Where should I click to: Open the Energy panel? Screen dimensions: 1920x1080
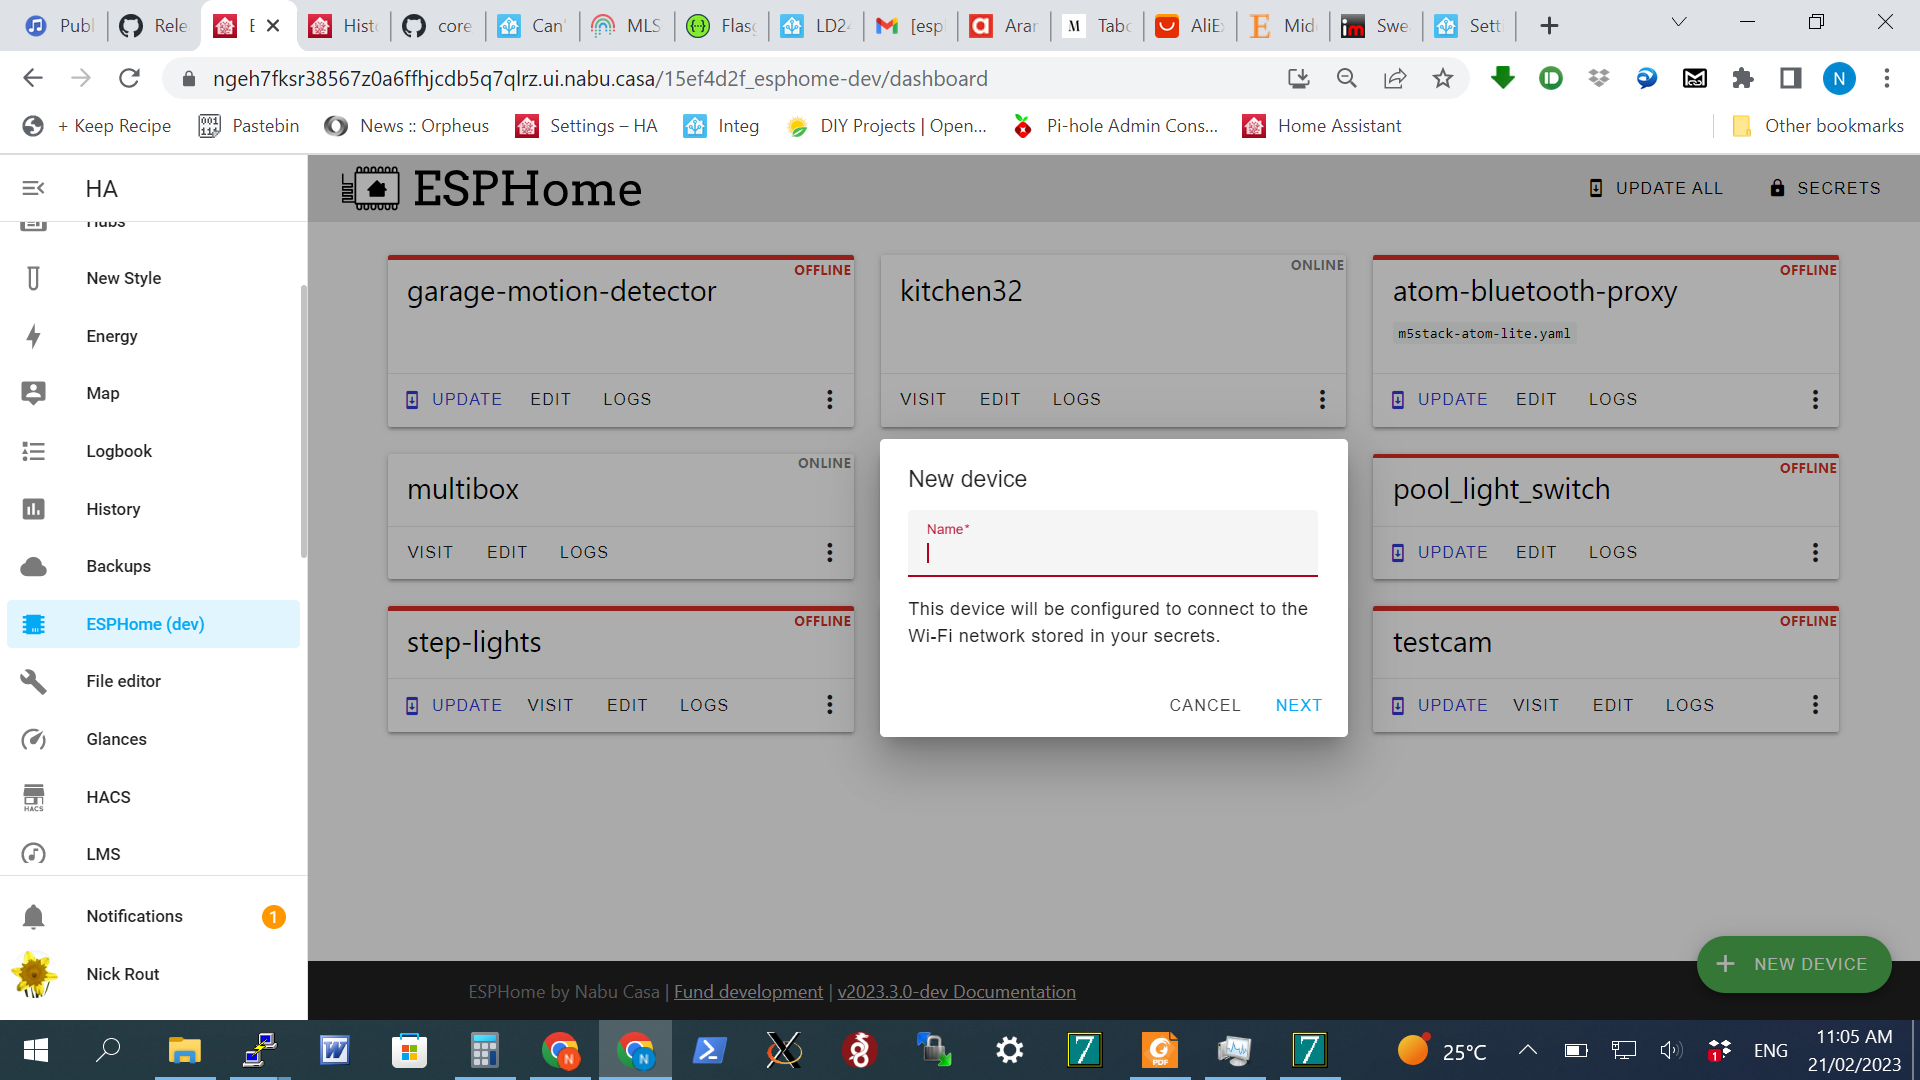click(110, 336)
